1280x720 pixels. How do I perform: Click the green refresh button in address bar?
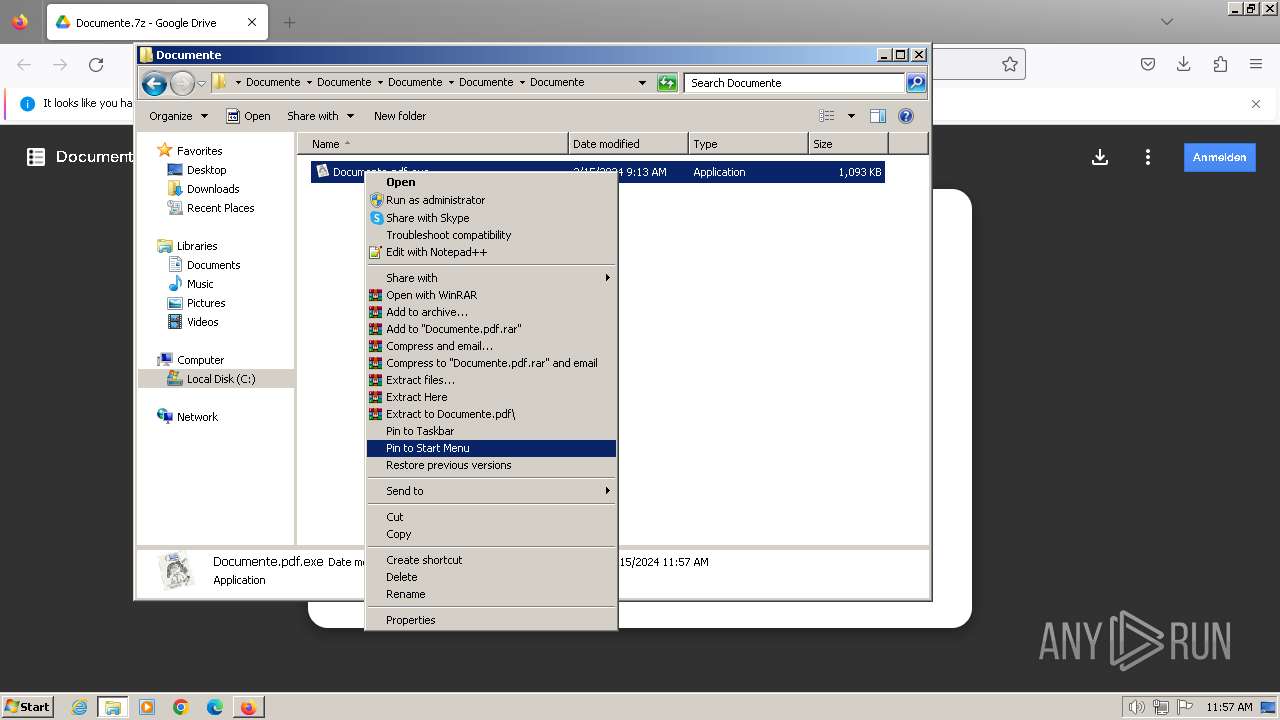click(667, 83)
